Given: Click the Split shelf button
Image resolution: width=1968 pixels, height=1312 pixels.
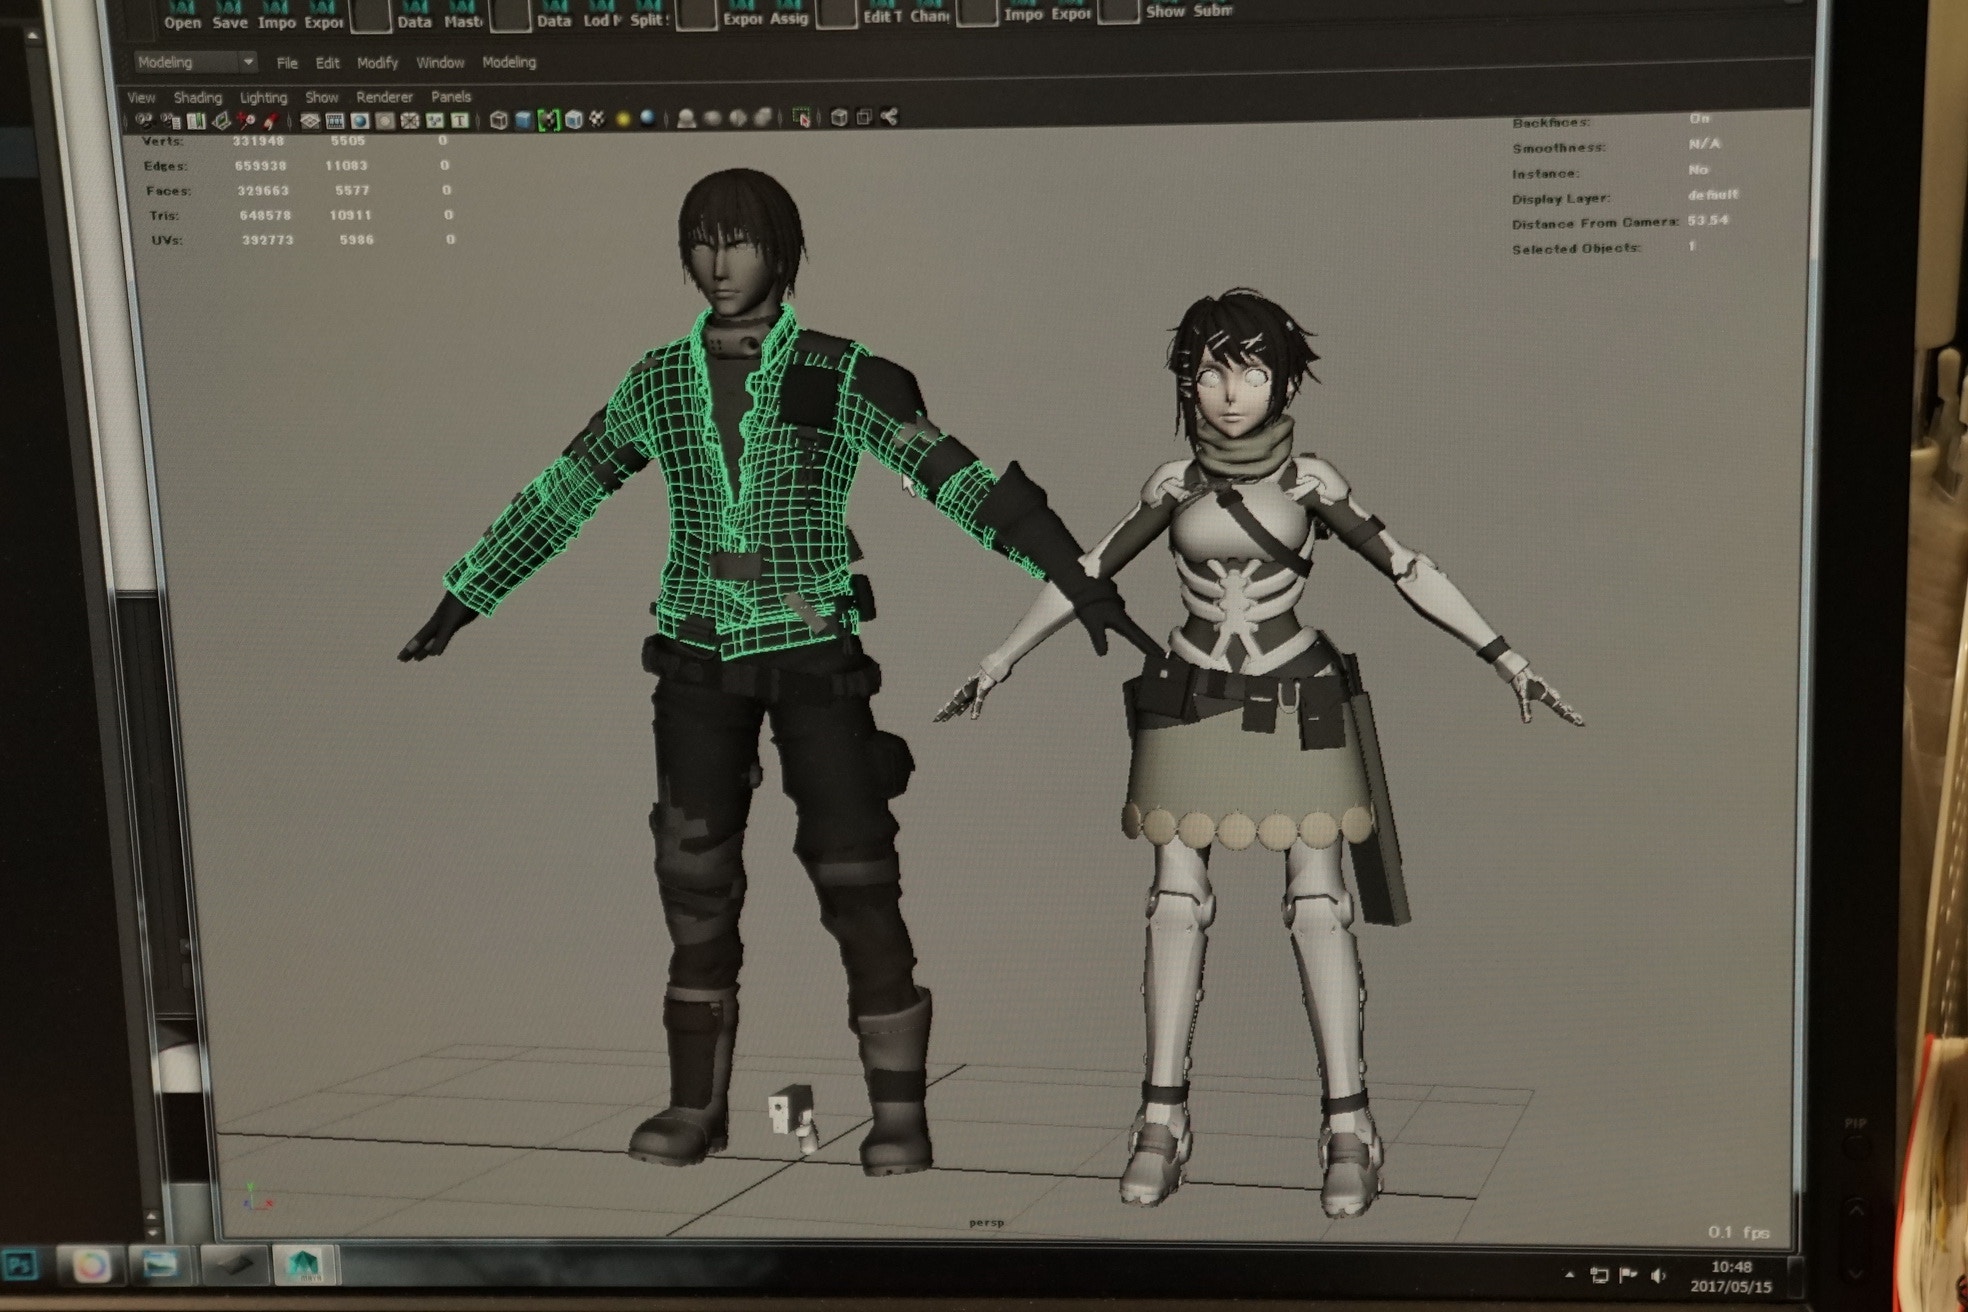Looking at the screenshot, I should click(x=648, y=14).
